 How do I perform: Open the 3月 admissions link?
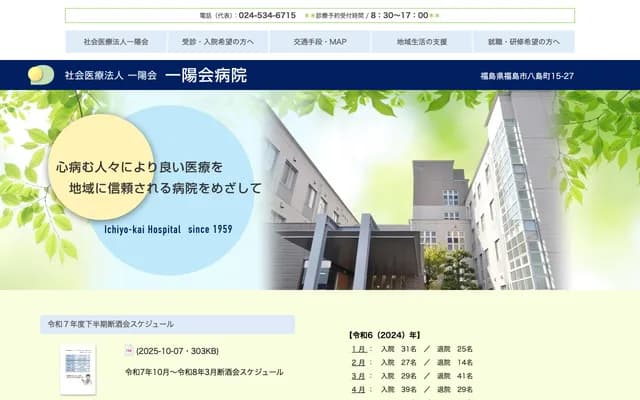(358, 376)
